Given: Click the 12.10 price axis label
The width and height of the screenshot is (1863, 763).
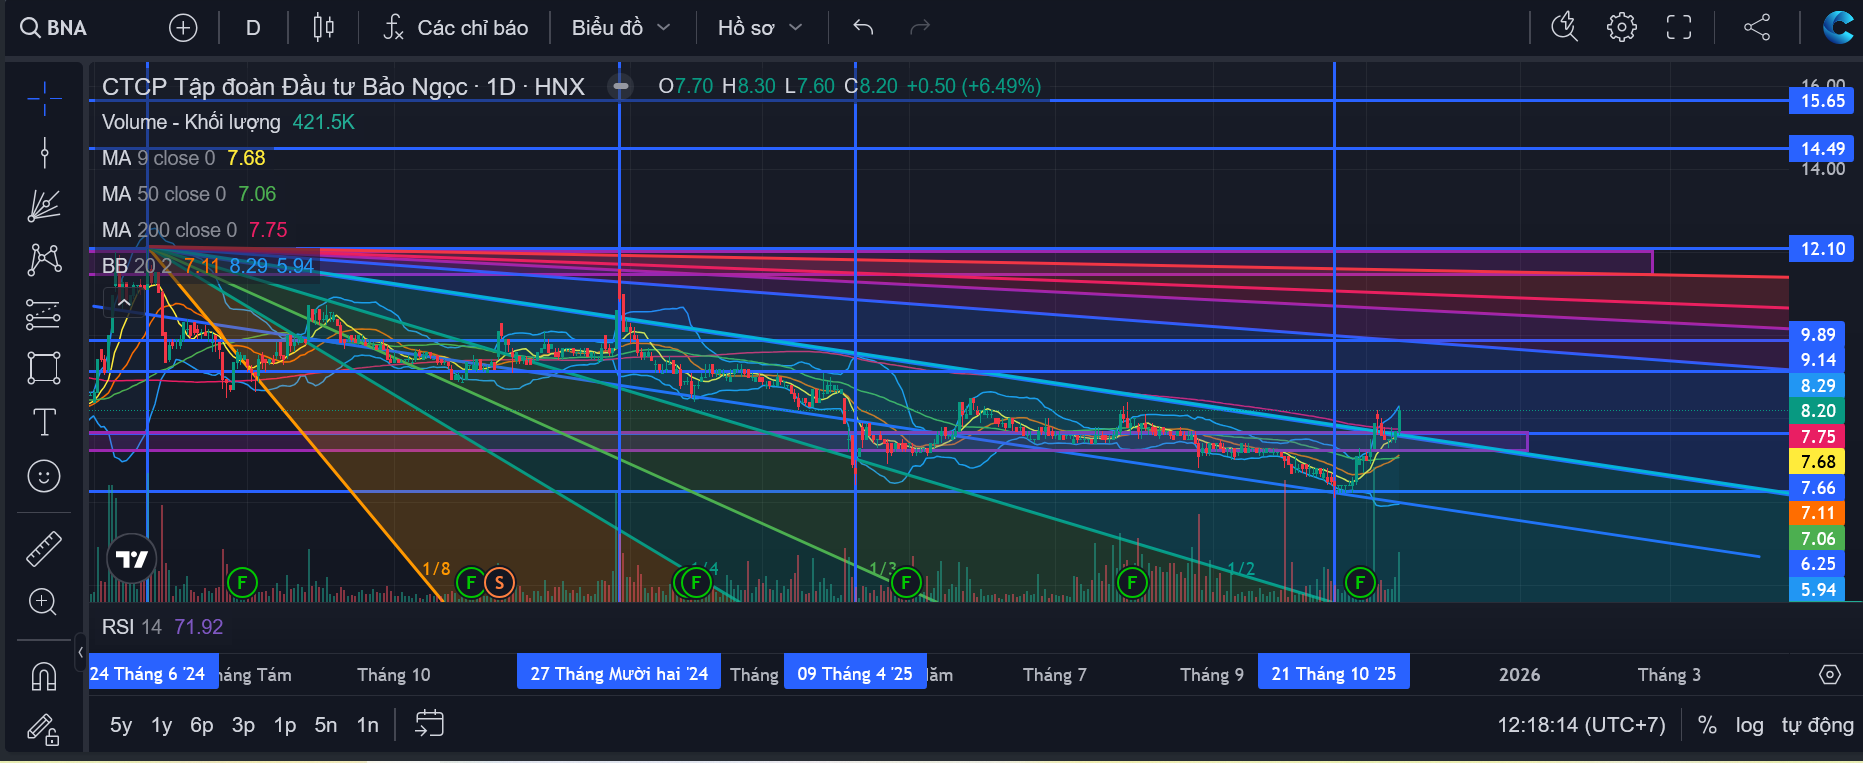Looking at the screenshot, I should pyautogui.click(x=1822, y=249).
